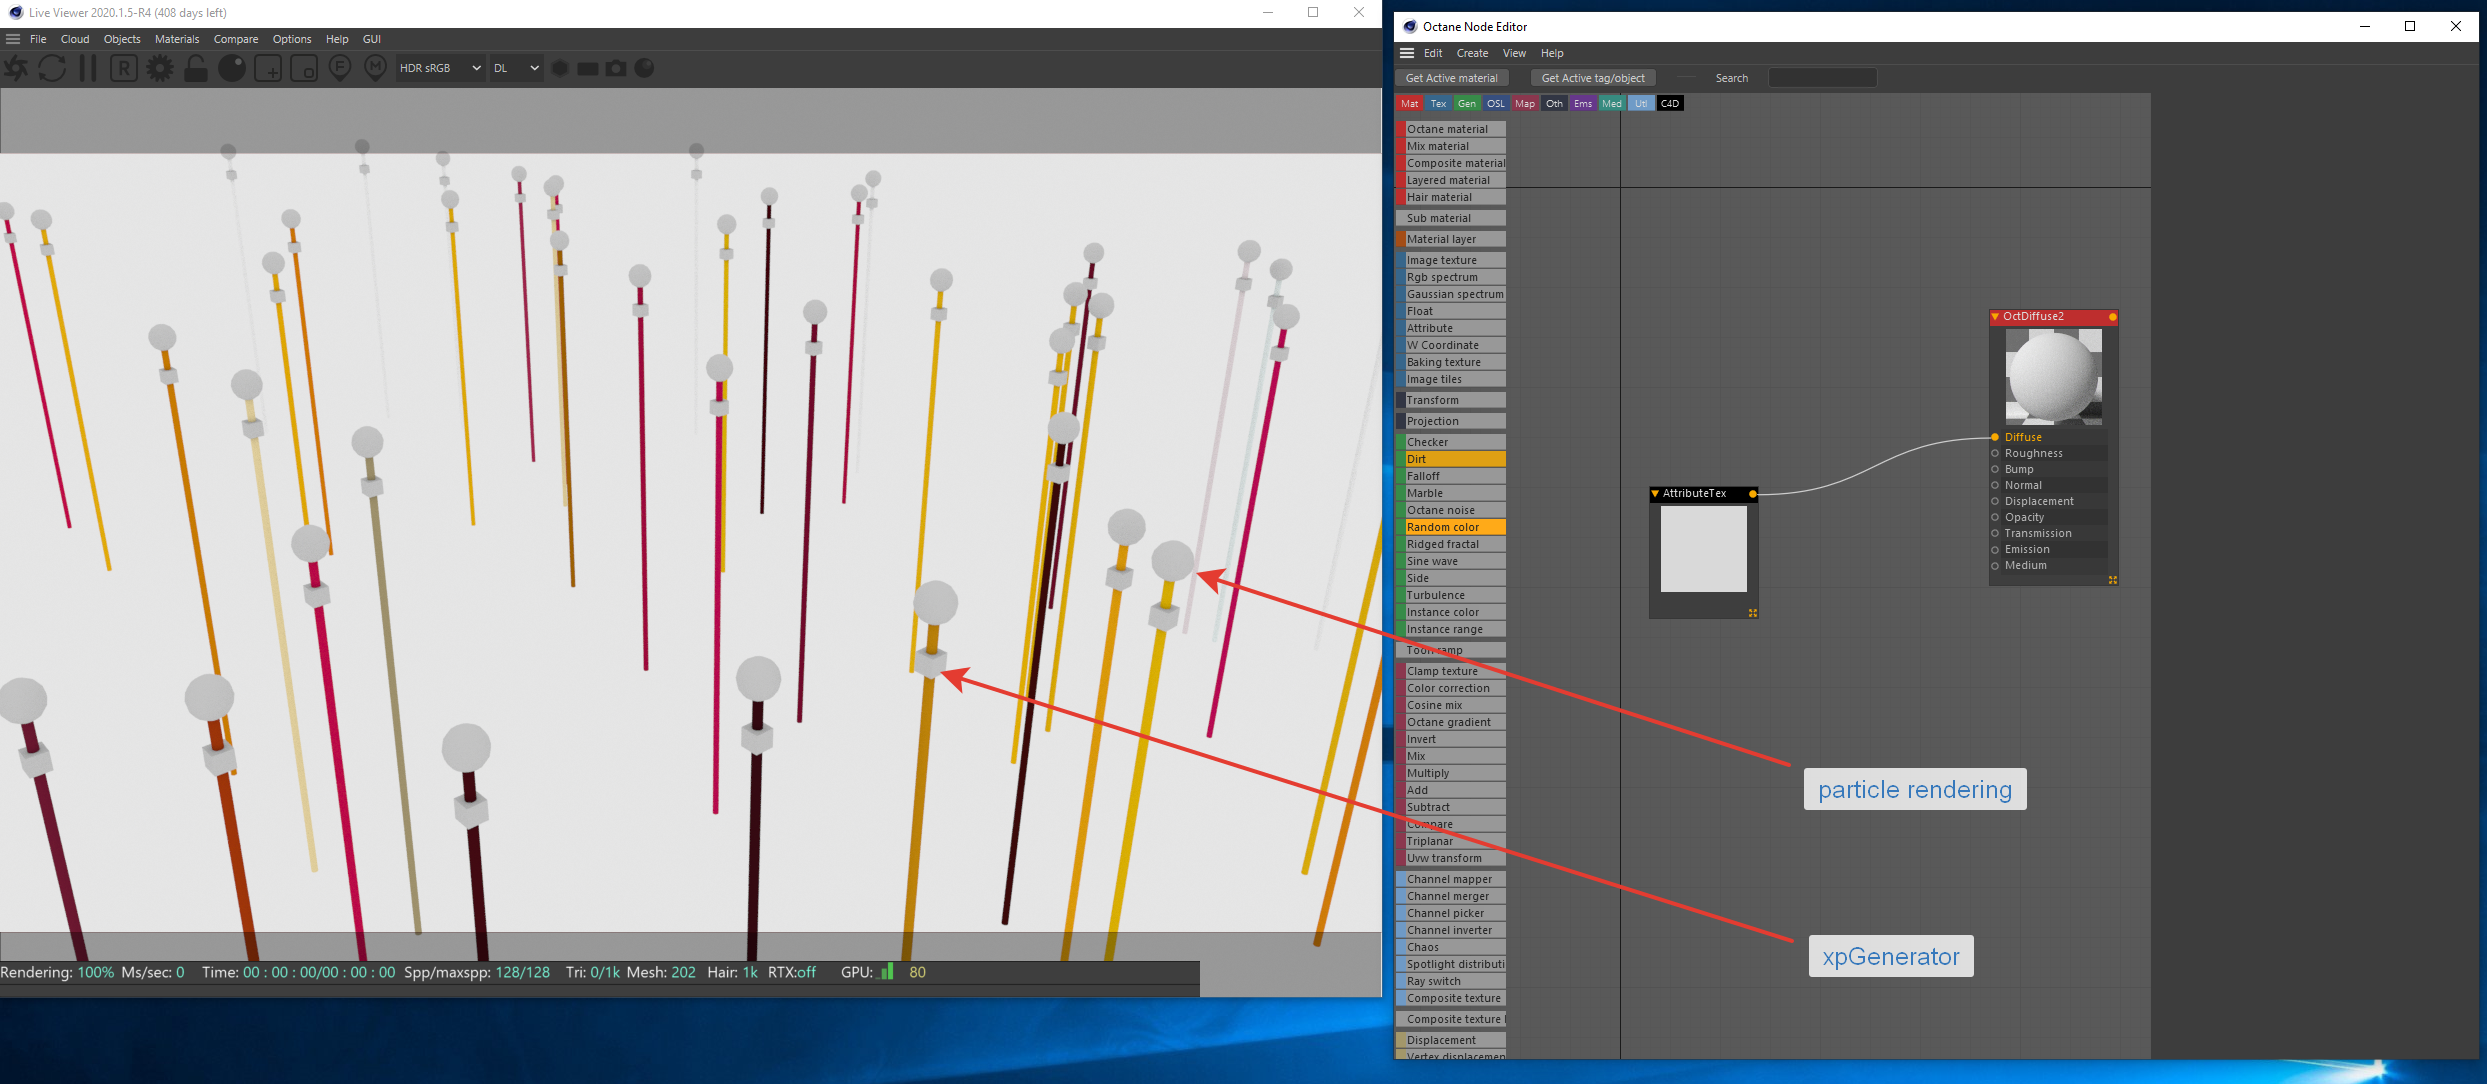Screen dimensions: 2487x1084
Task: Click the focus picker F icon
Action: coord(340,68)
